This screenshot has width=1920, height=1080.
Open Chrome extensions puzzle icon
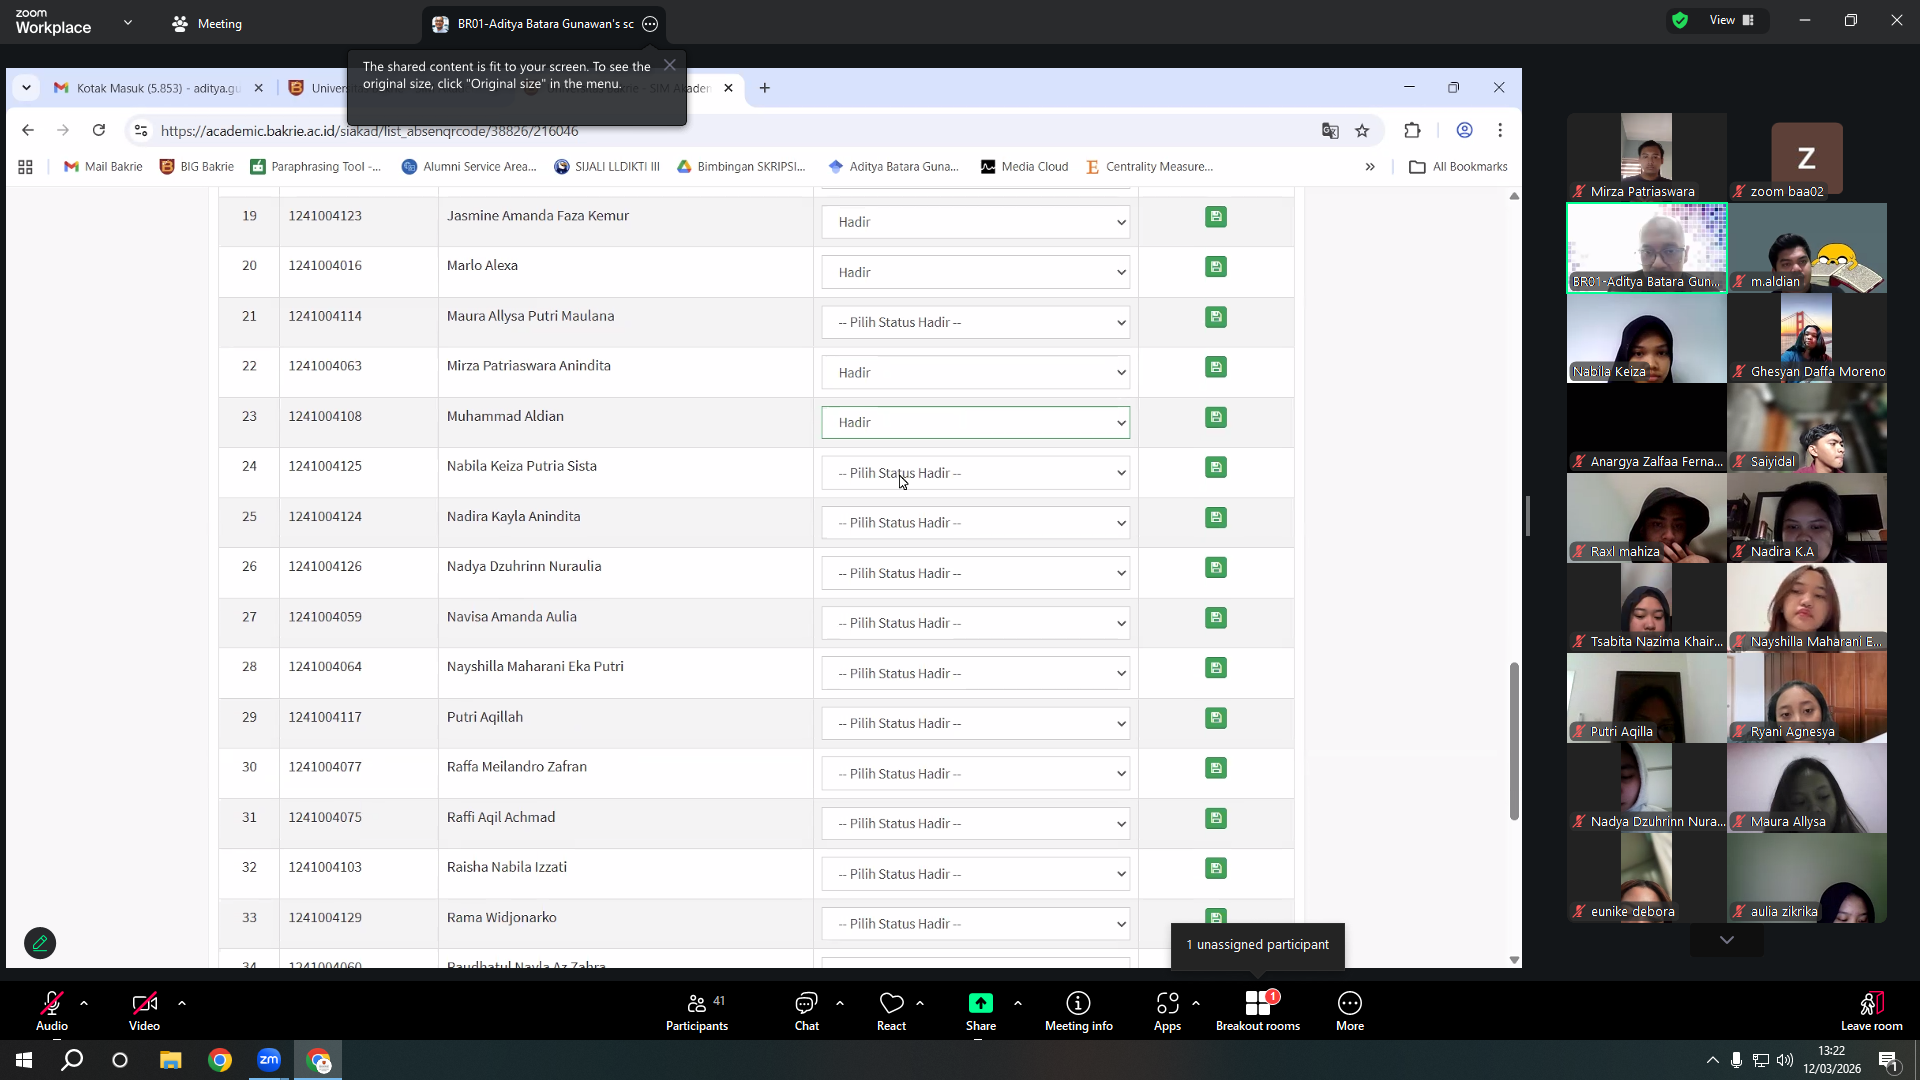(x=1412, y=131)
